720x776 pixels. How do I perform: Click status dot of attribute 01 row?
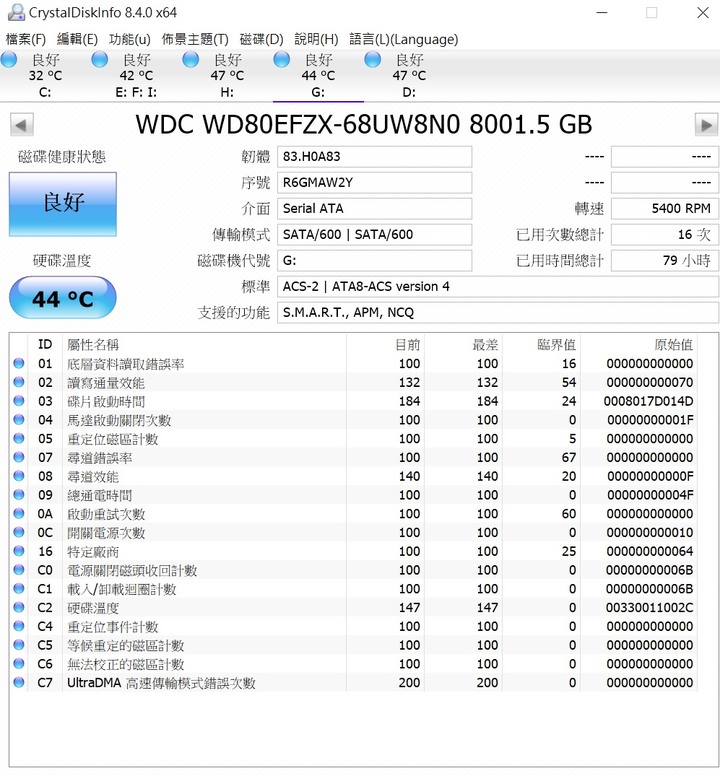pyautogui.click(x=19, y=363)
